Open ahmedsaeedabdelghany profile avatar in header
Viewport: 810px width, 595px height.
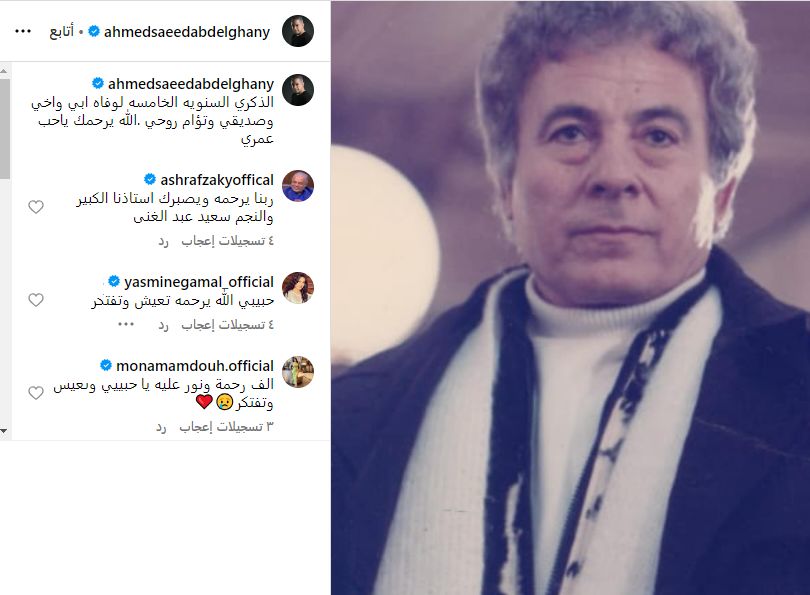point(298,31)
